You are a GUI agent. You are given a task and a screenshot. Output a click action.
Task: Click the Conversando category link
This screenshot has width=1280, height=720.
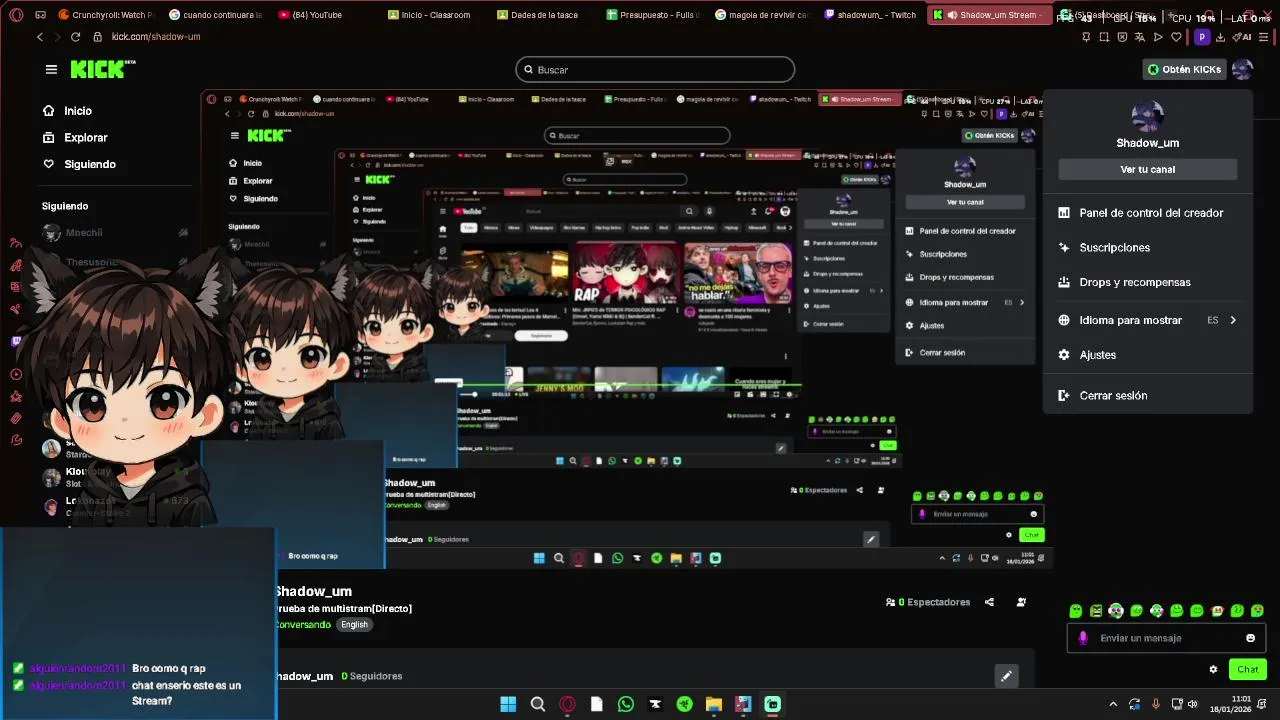point(303,624)
